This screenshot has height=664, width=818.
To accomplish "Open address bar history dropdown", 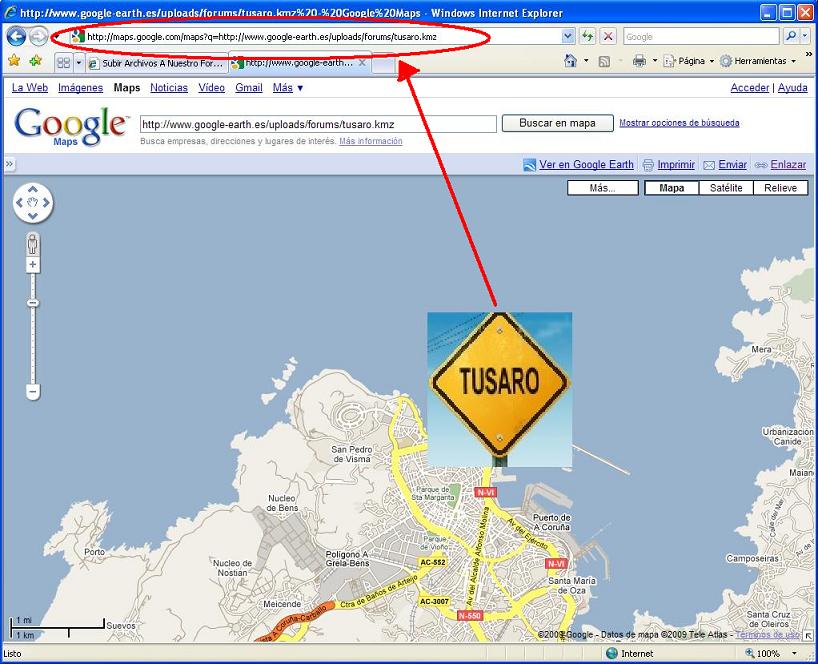I will point(568,36).
